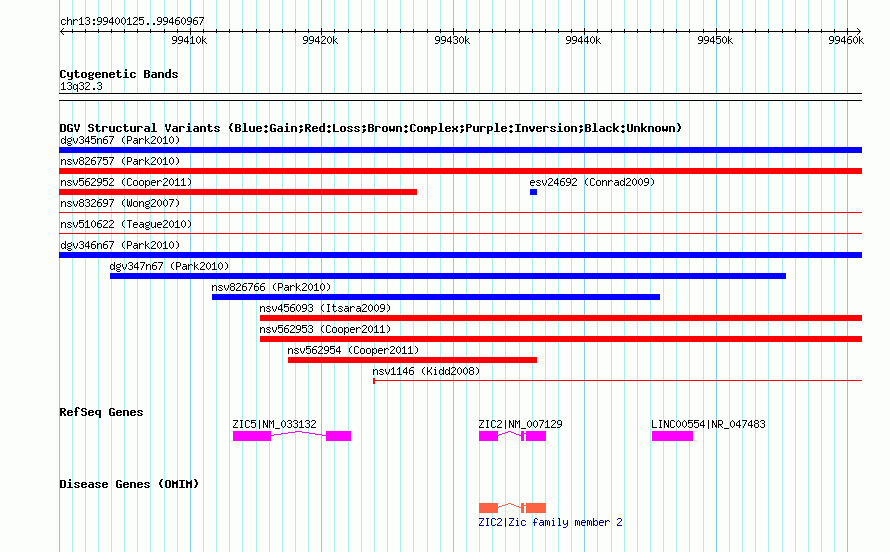Select the nsv562954 (Cooper2011) red bar
This screenshot has width=890, height=552.
(x=412, y=360)
